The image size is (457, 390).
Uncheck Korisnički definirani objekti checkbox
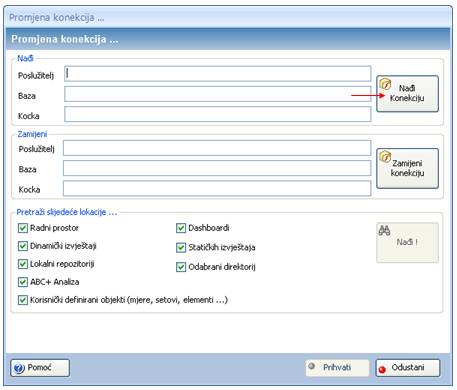tap(23, 300)
